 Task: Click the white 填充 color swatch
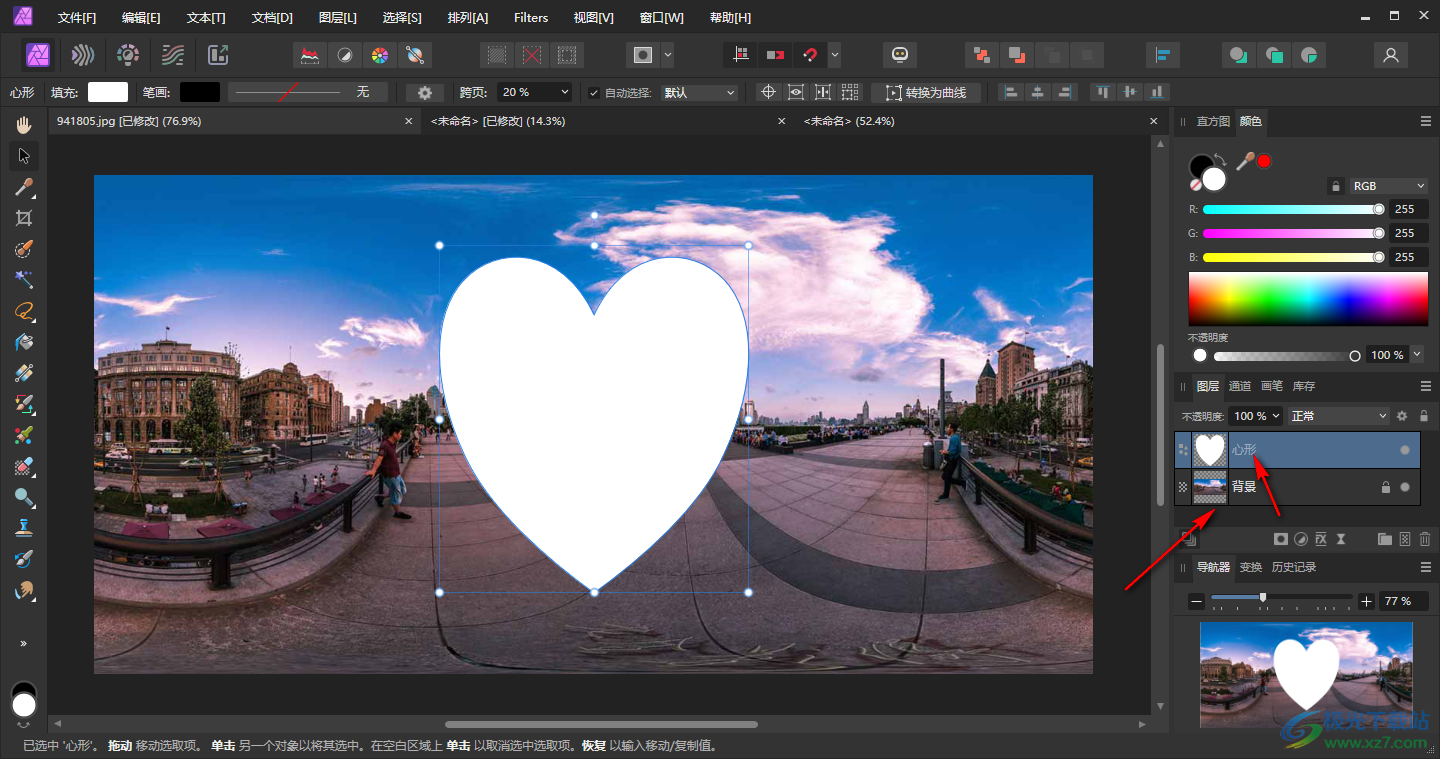(108, 92)
